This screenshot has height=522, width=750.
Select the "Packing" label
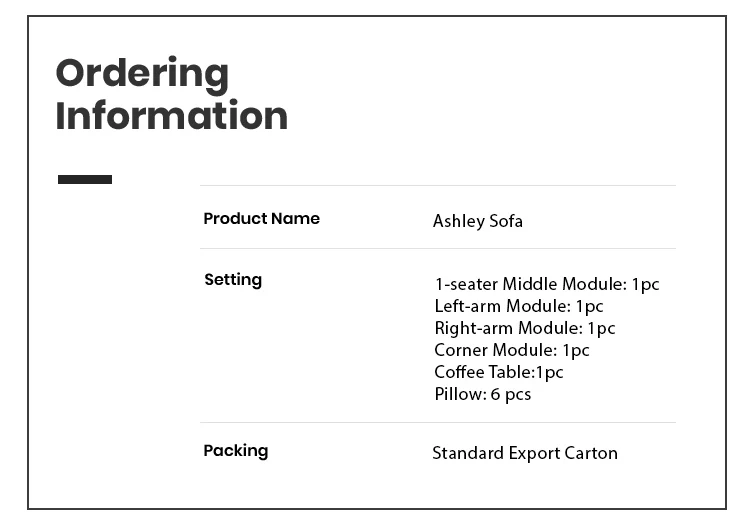236,451
